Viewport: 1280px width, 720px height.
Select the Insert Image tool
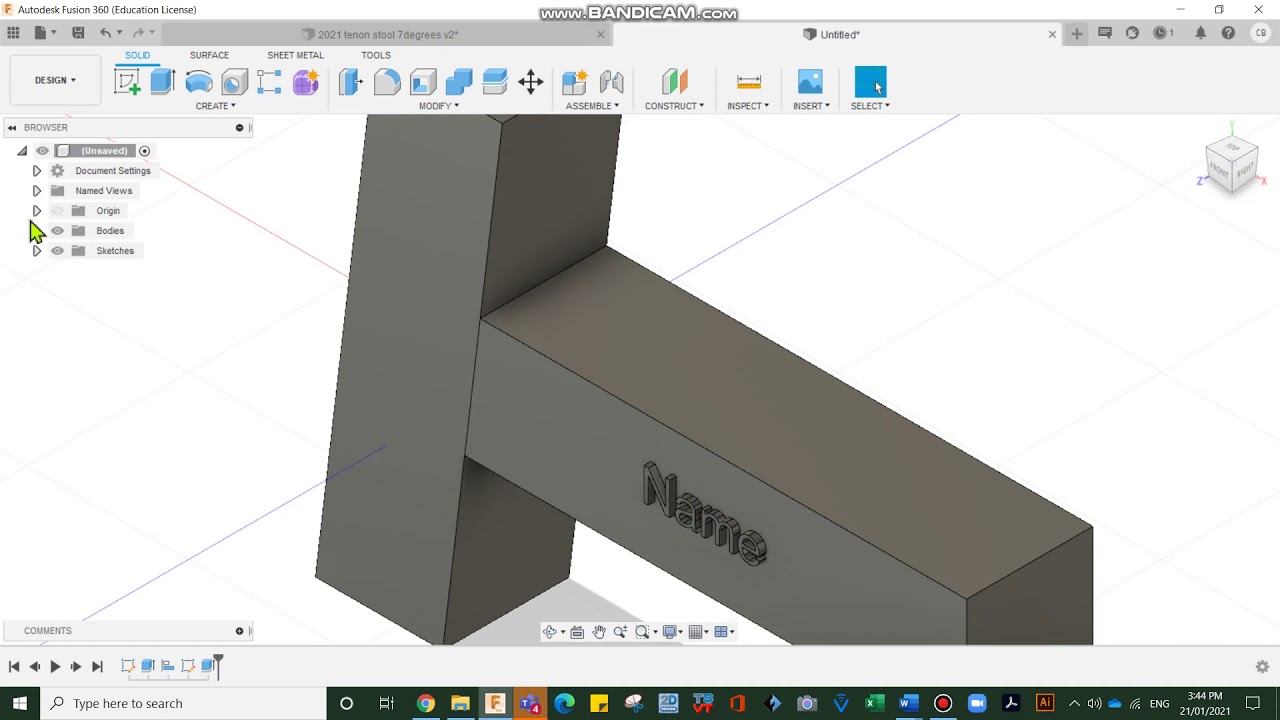(810, 82)
